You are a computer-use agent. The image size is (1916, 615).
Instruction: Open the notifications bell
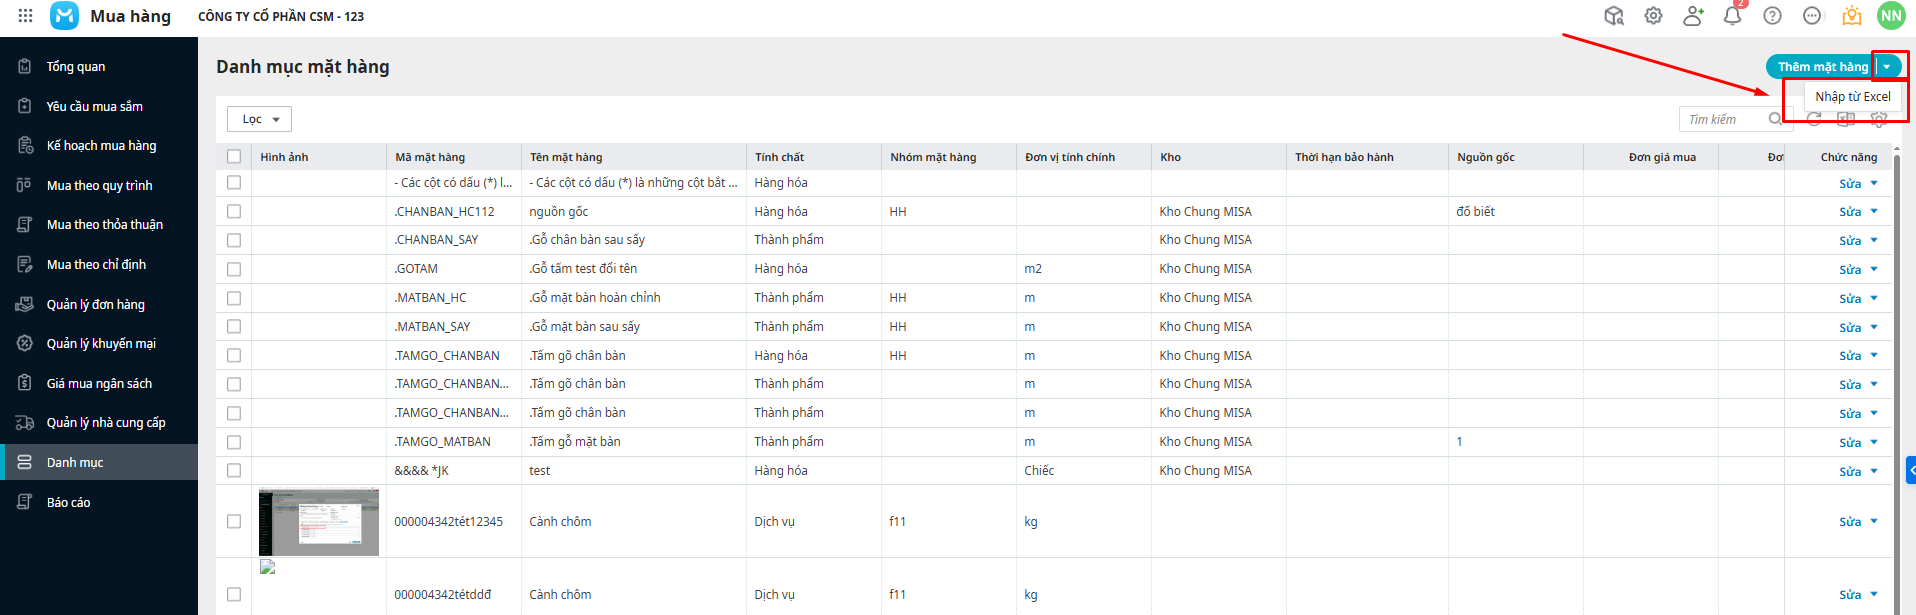1732,16
